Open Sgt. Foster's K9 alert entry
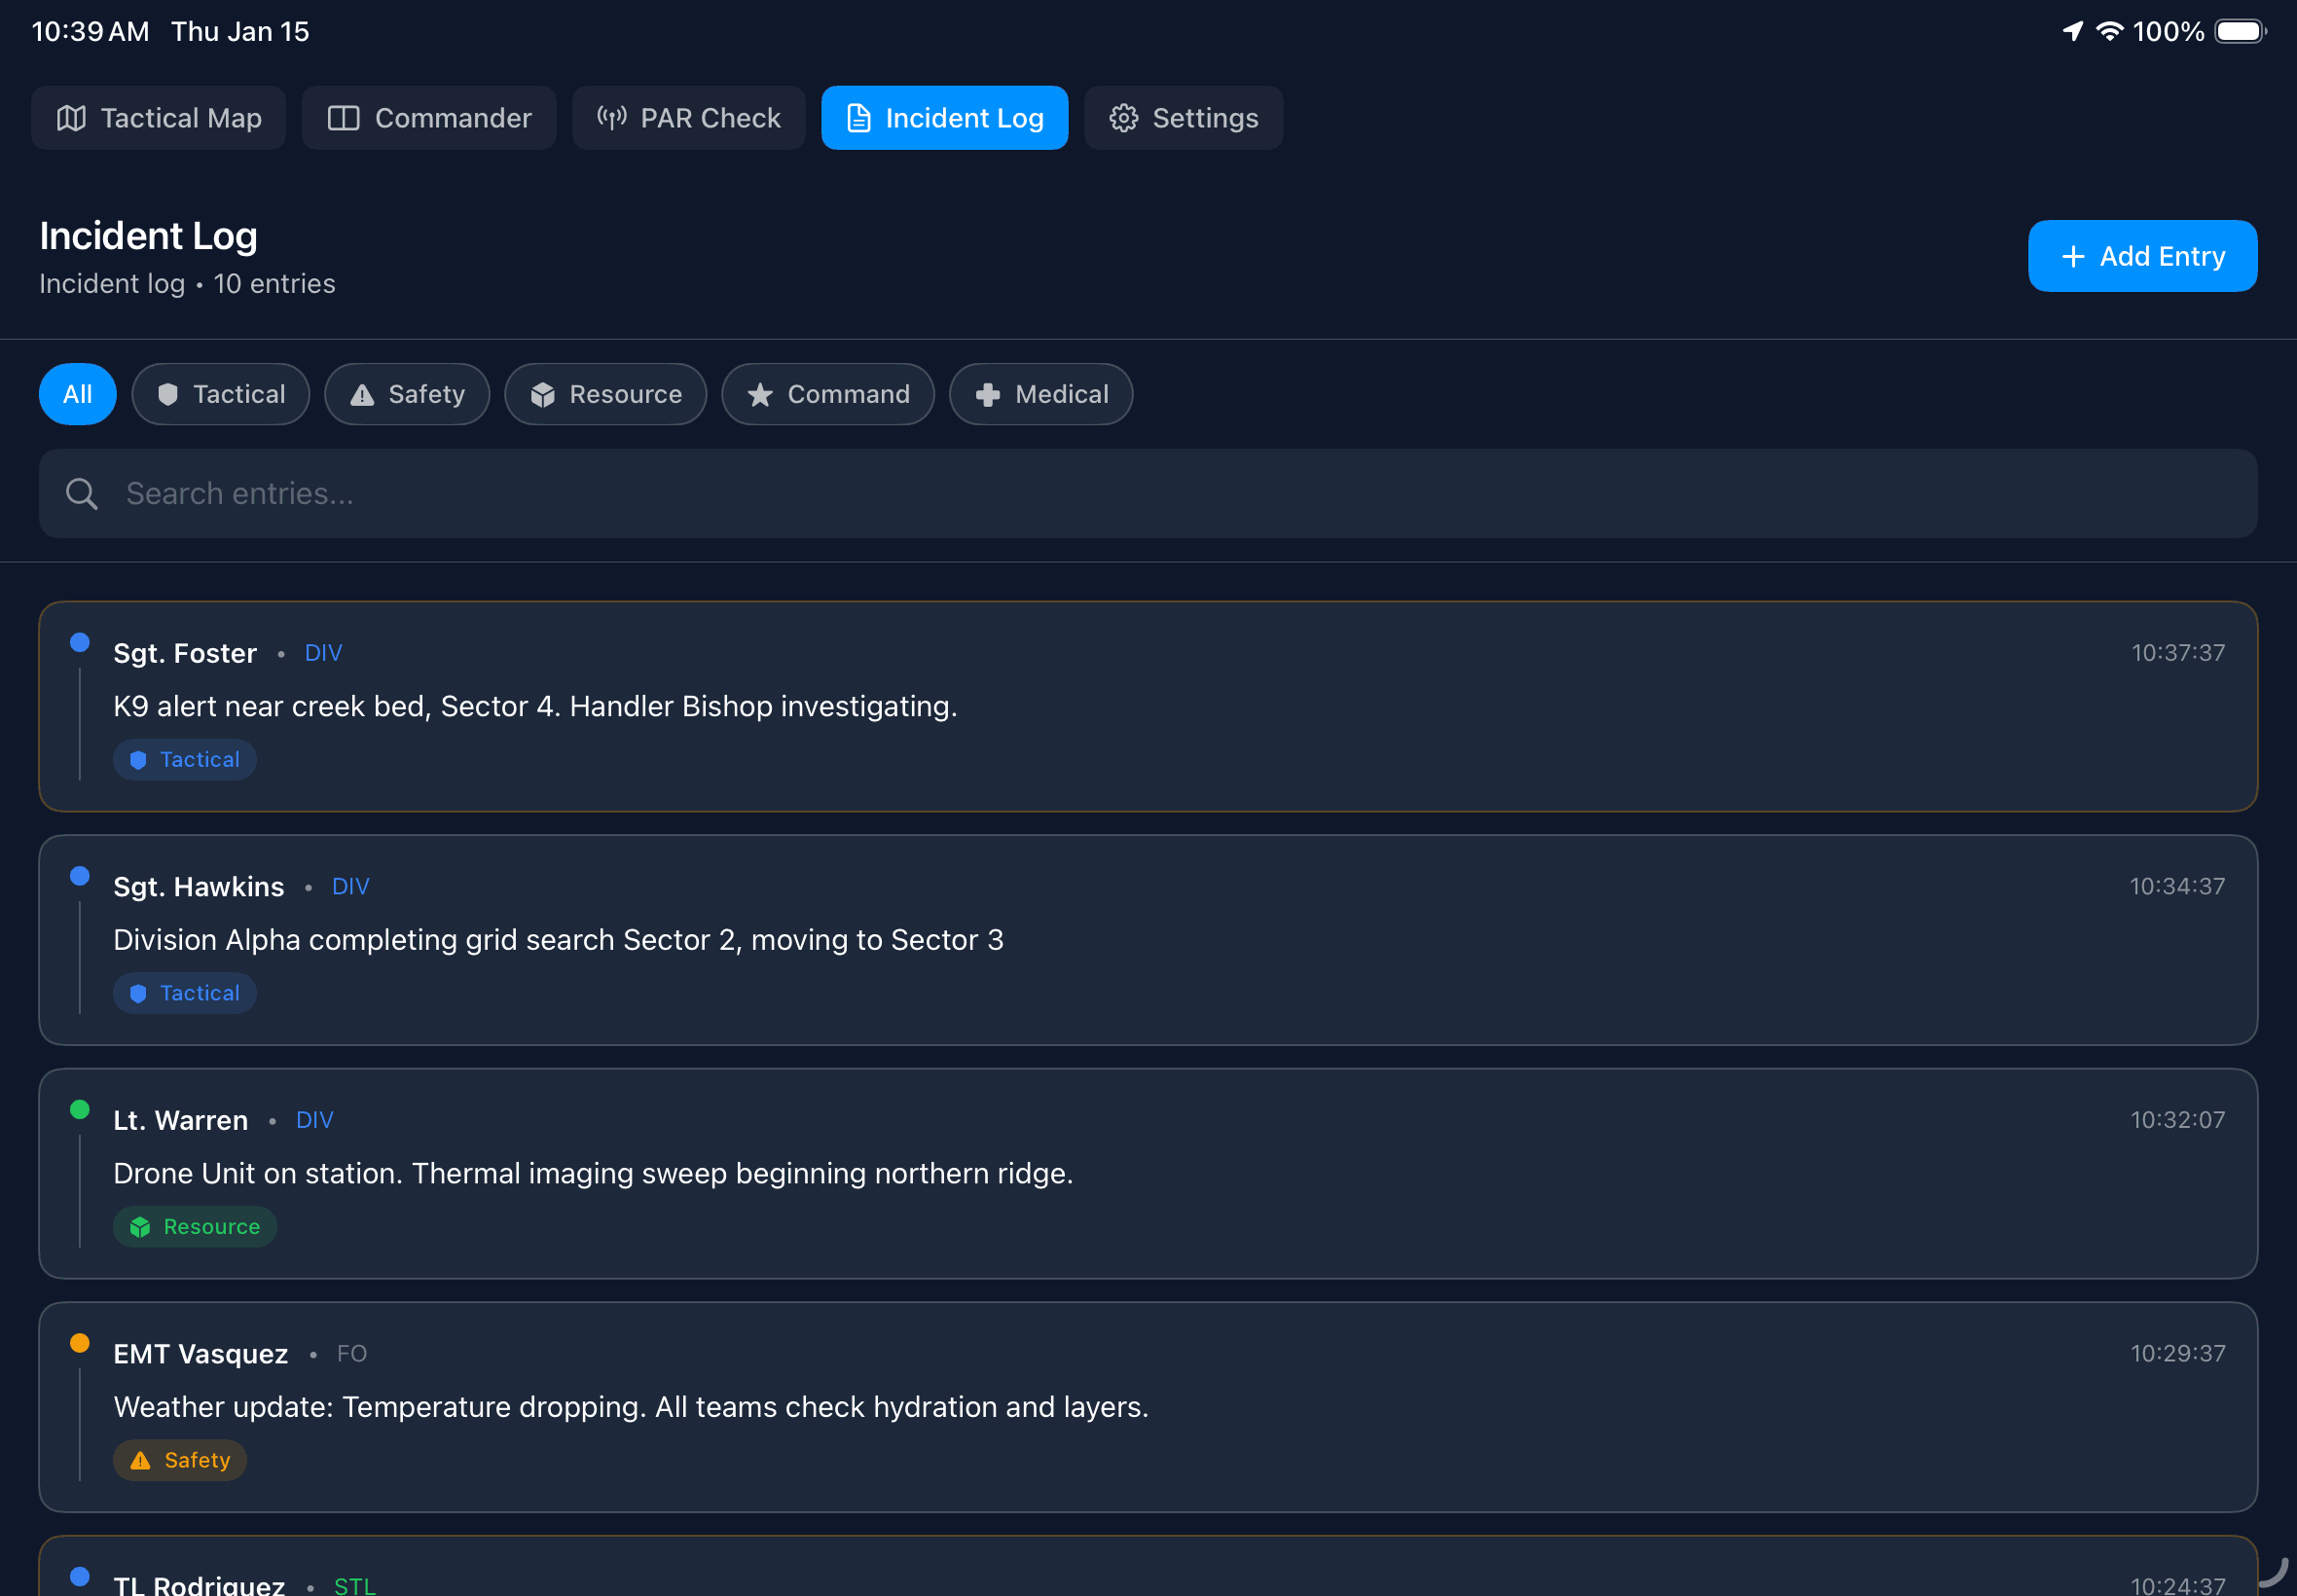Viewport: 2297px width, 1596px height. [1147, 706]
